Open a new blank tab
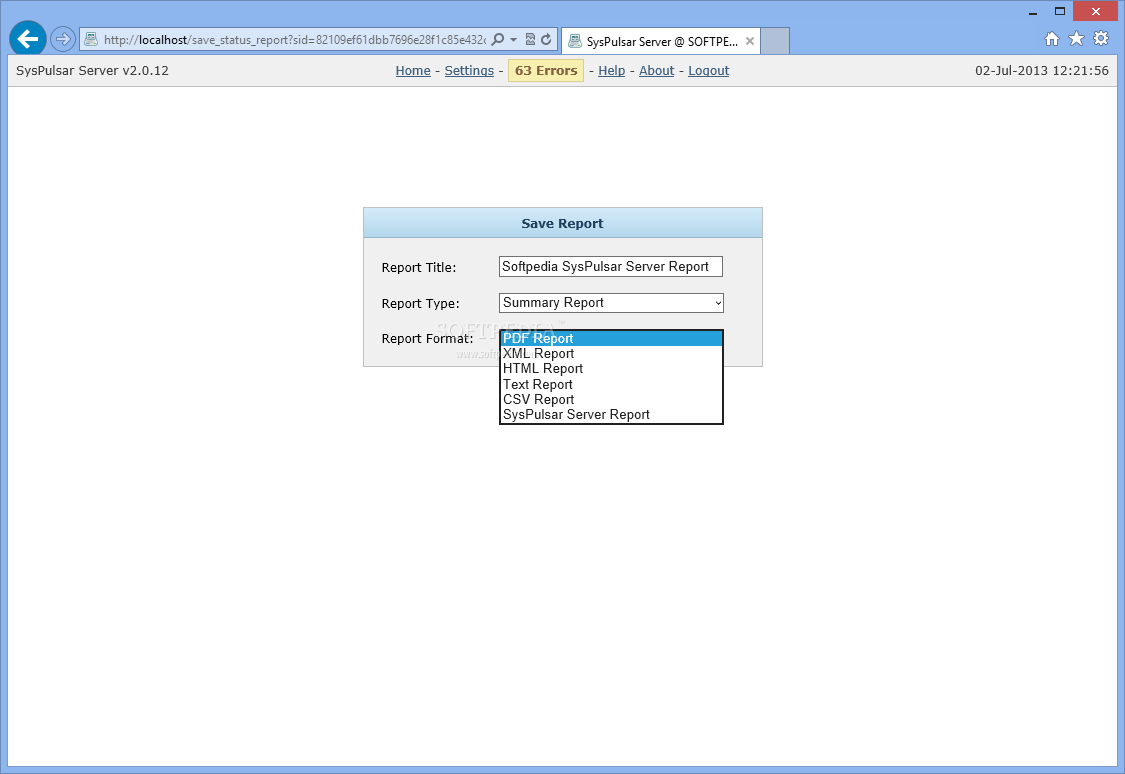 775,42
